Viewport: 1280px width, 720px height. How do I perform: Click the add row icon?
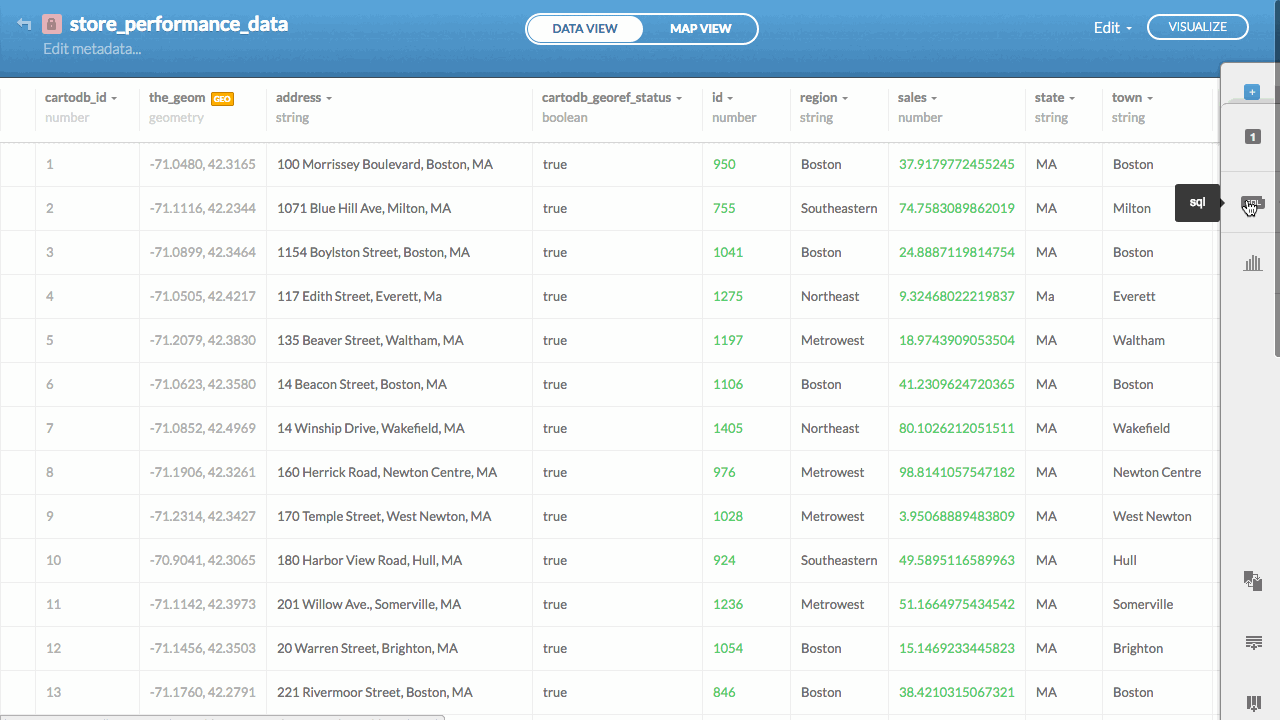click(x=1254, y=641)
